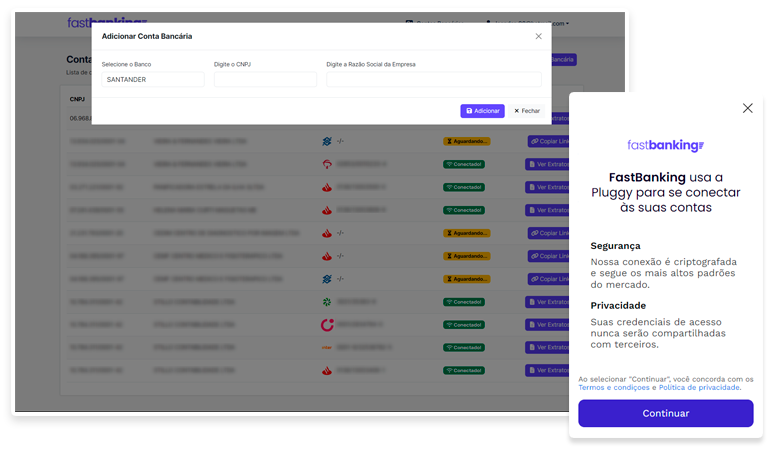Click the fastbanking logo in the header
Image resolution: width=780 pixels, height=458 pixels.
[x=107, y=21]
